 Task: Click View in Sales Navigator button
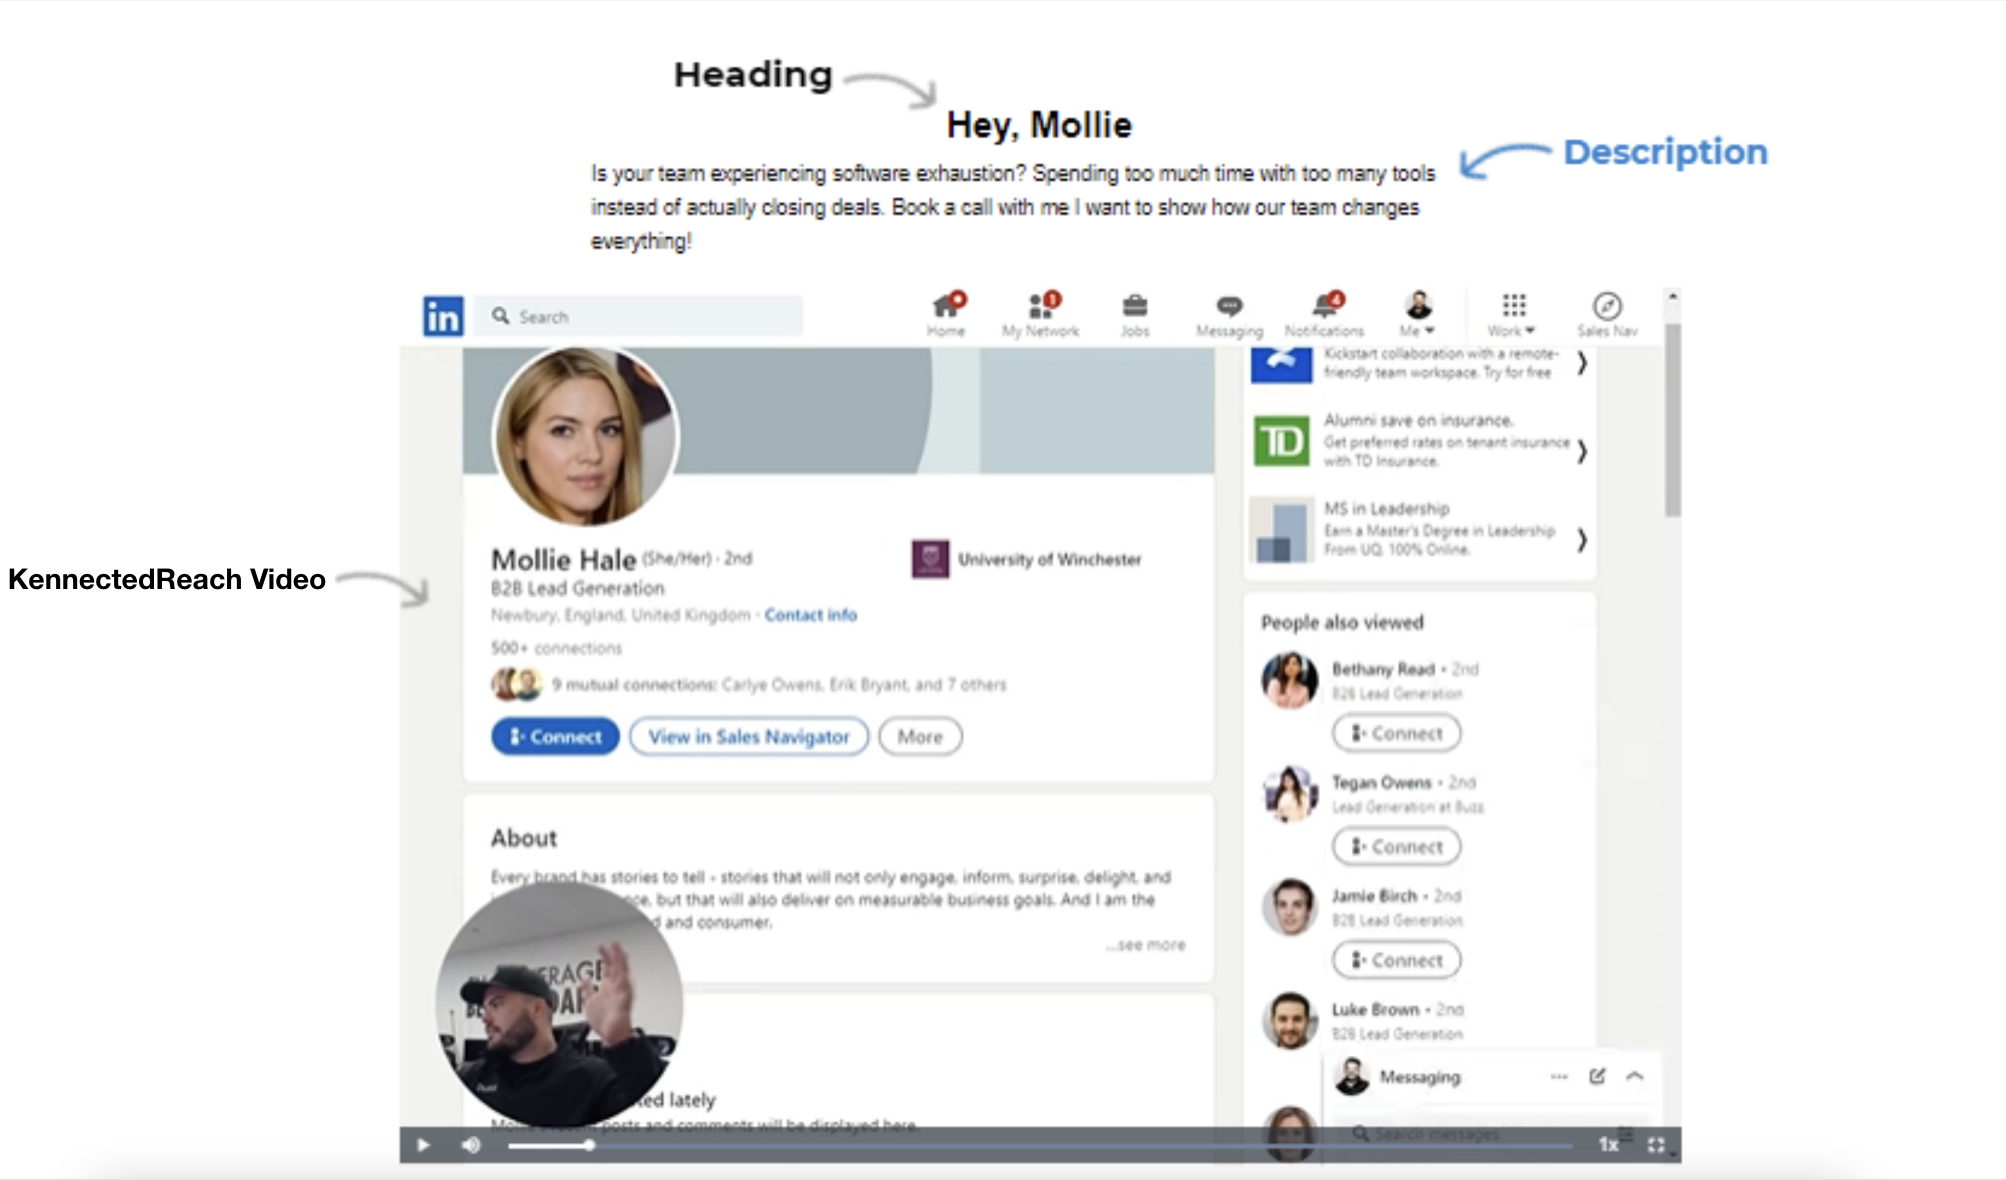749,737
